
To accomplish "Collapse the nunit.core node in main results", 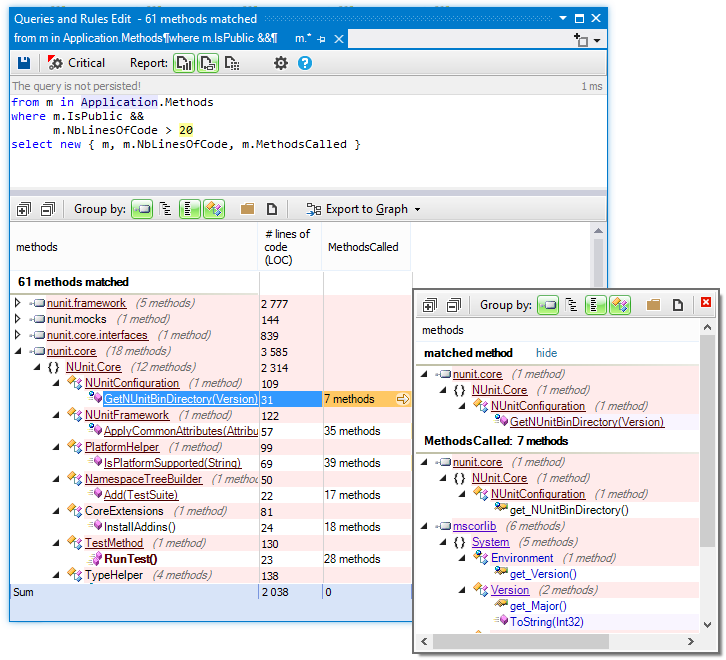I will pyautogui.click(x=17, y=351).
